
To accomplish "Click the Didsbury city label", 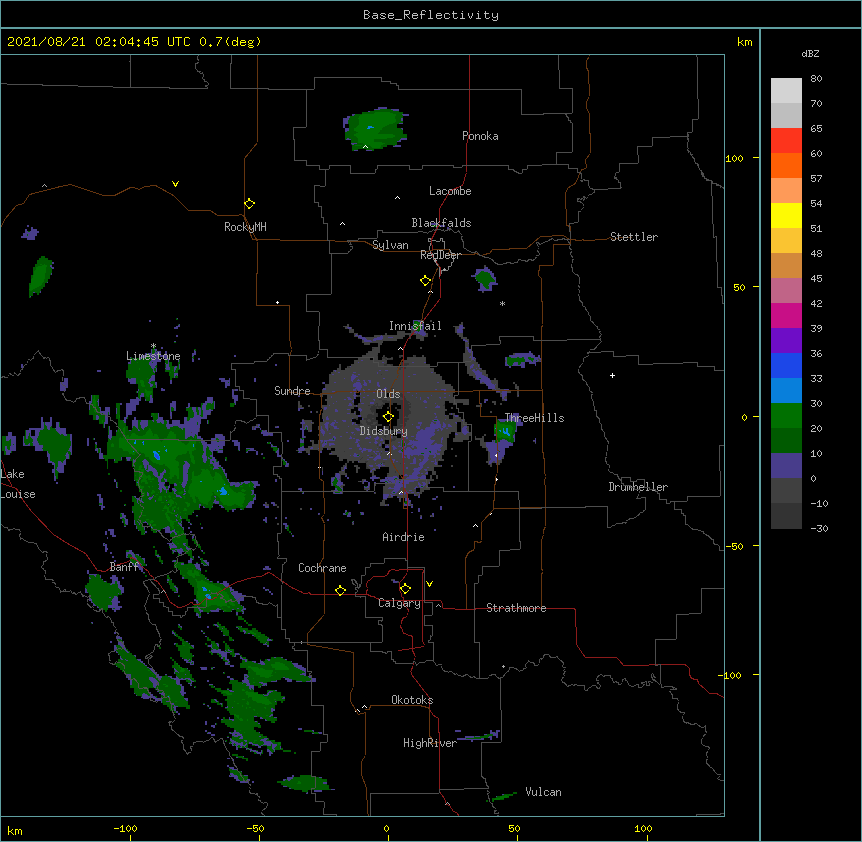I will 384,431.
